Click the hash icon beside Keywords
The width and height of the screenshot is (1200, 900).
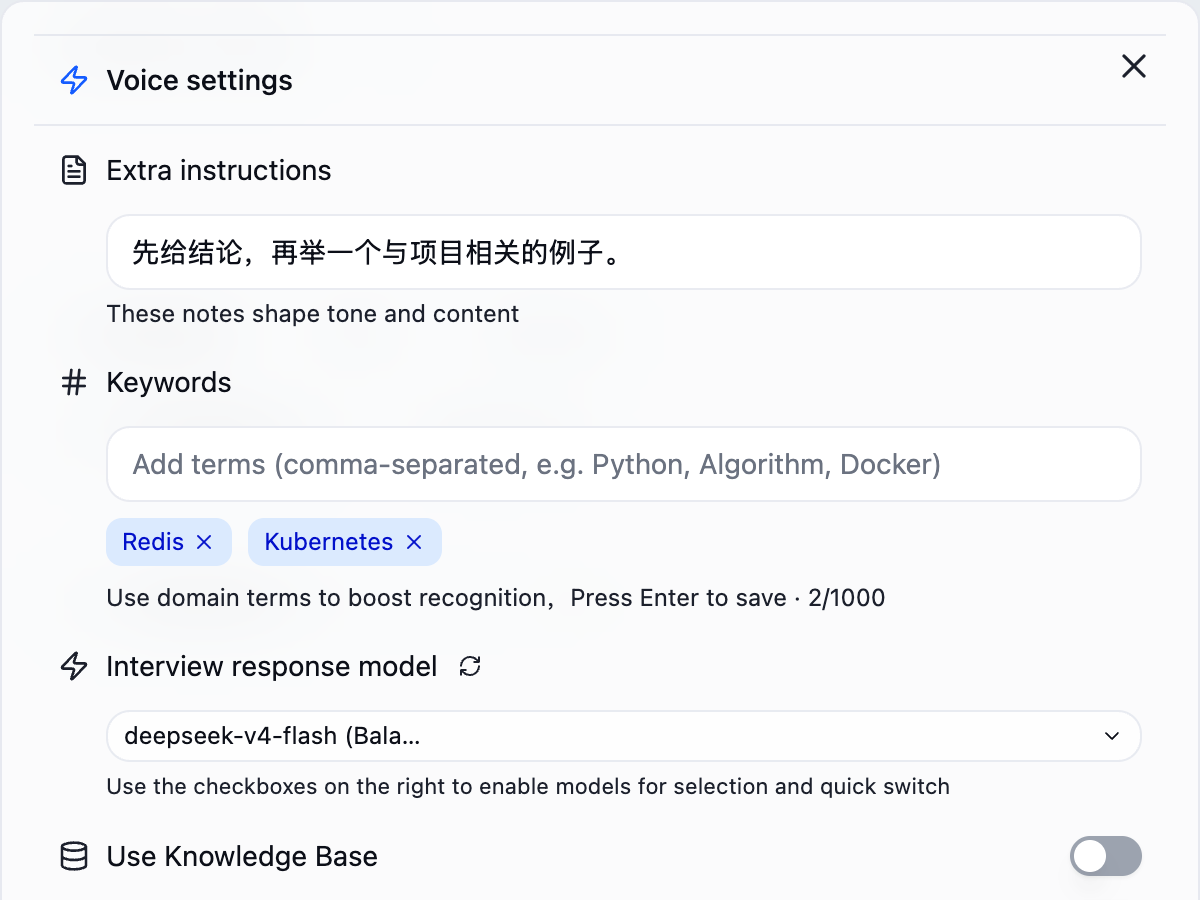click(74, 382)
